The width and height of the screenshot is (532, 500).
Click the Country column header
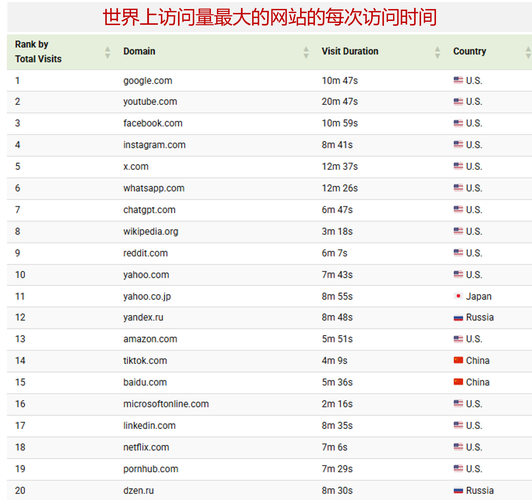tap(469, 51)
